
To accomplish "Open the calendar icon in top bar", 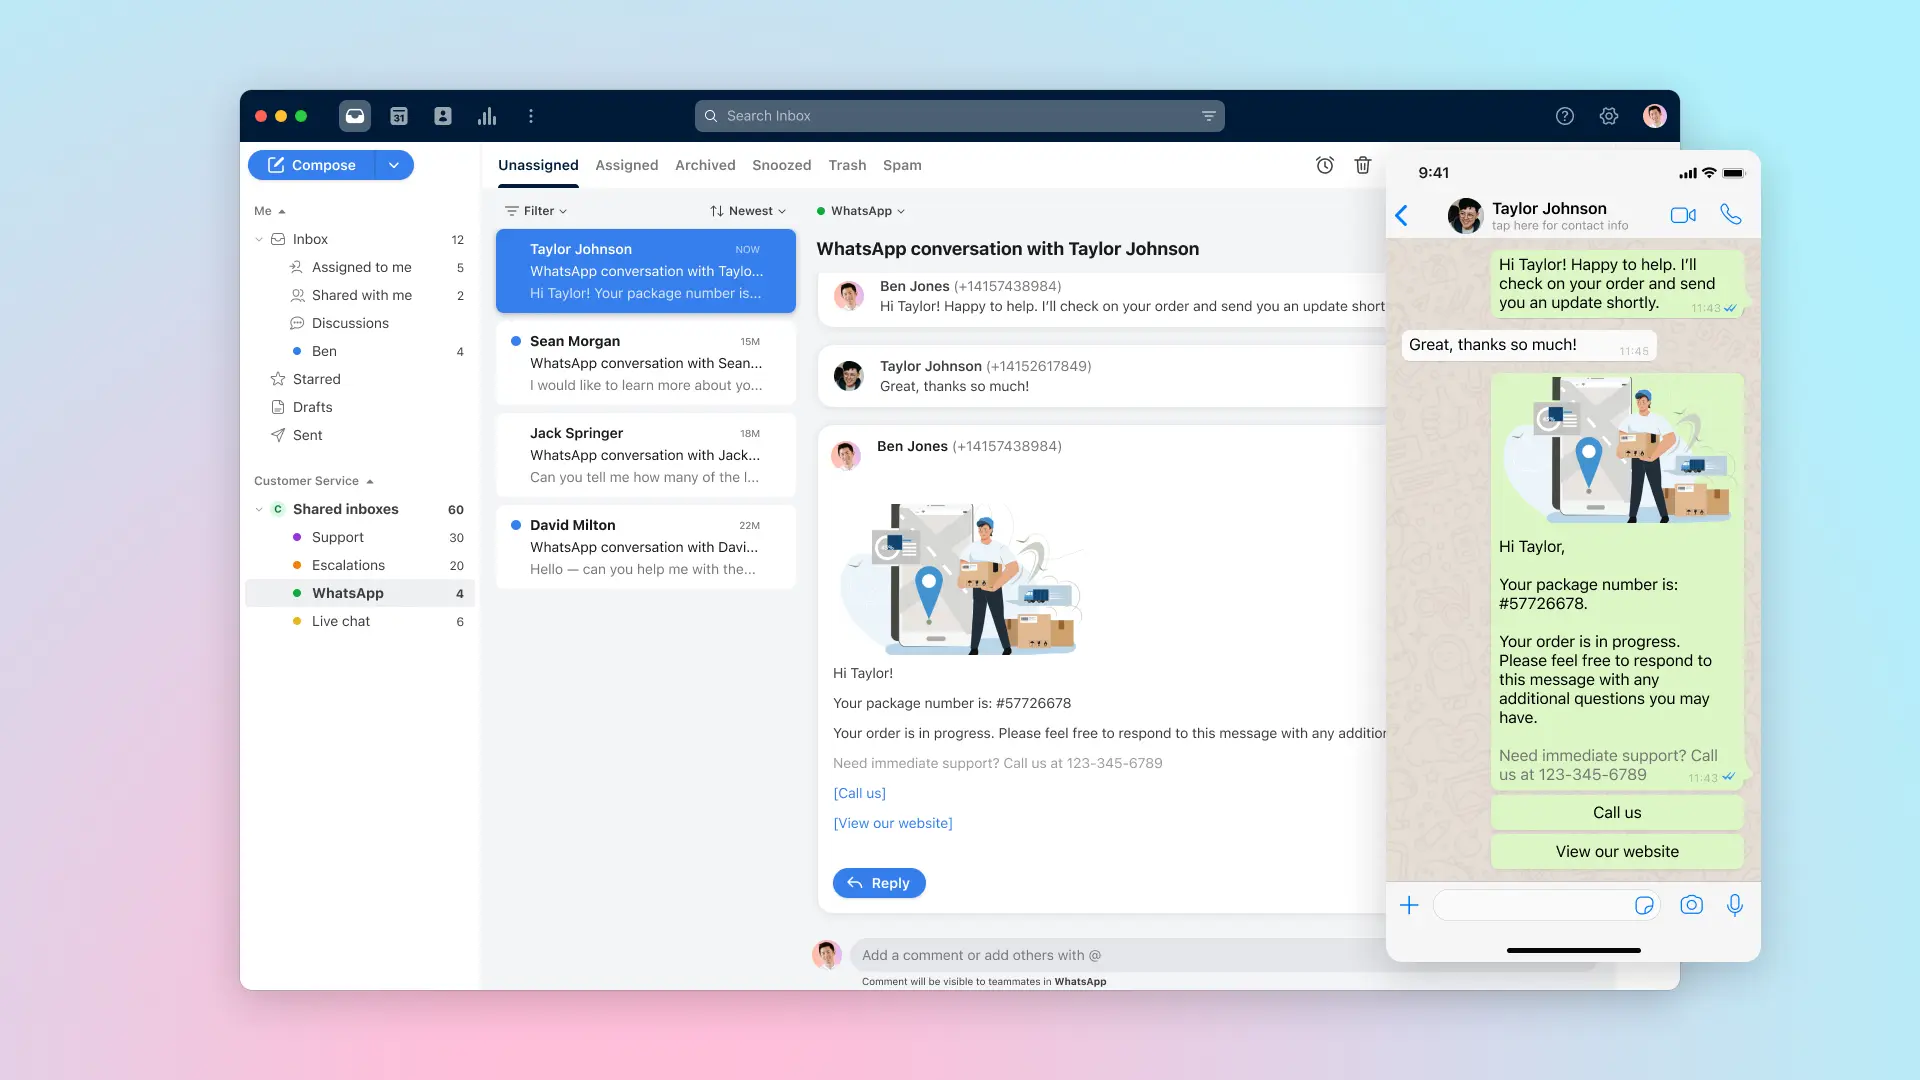I will tap(399, 116).
